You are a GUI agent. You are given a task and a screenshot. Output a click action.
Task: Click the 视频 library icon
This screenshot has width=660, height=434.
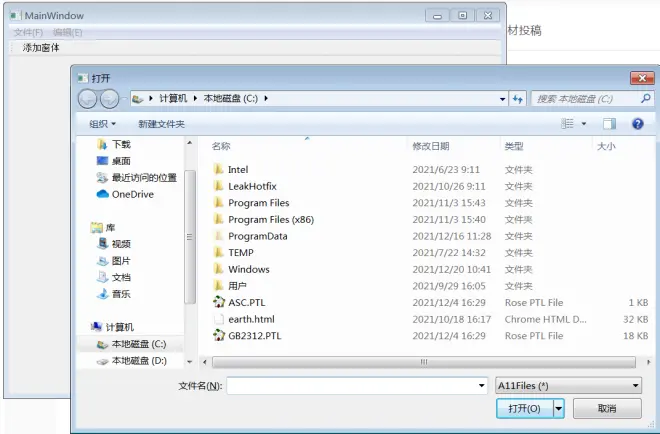click(x=103, y=244)
